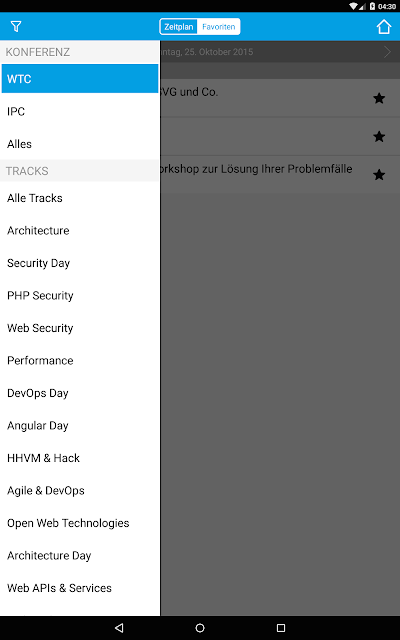The image size is (400, 640).
Task: Star the Workshop zur Lösung session
Action: pos(379,175)
